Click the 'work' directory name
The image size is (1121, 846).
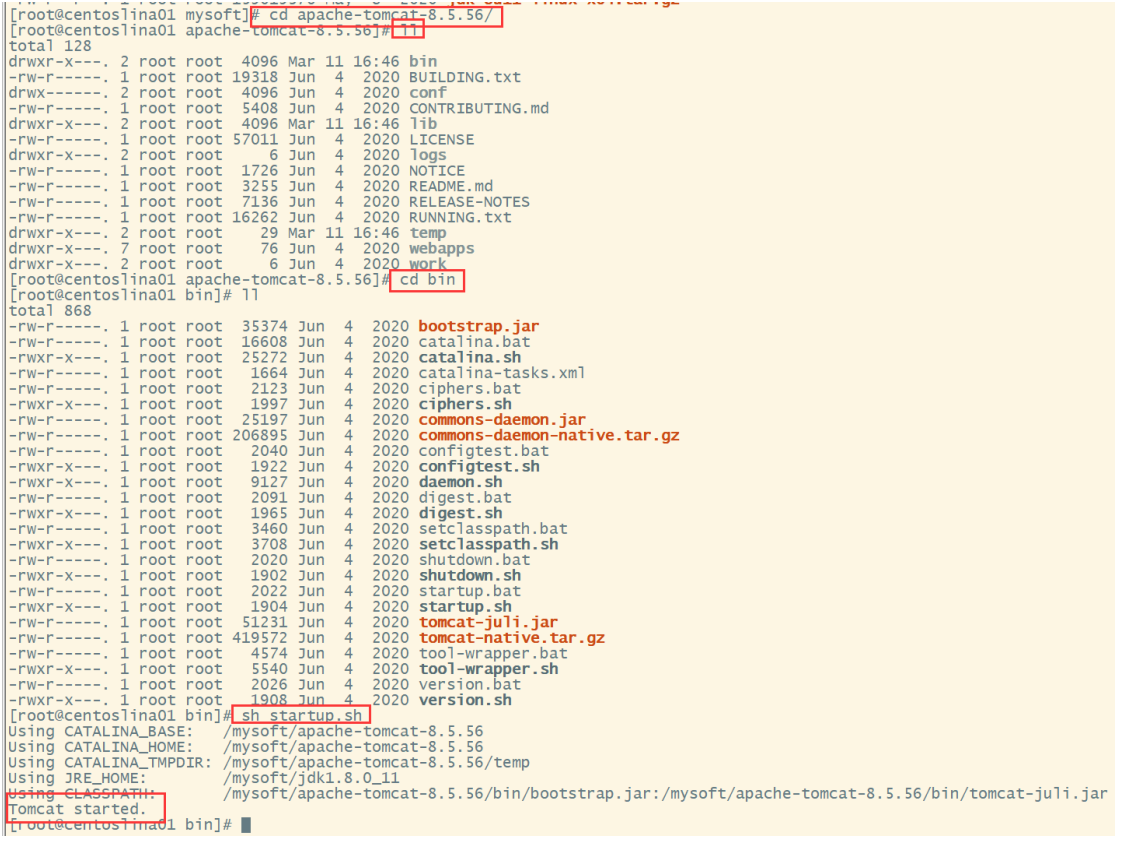click(x=428, y=265)
